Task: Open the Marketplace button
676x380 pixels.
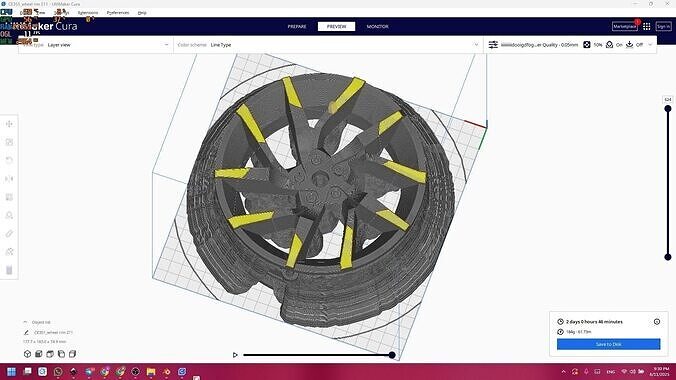Action: (x=625, y=26)
